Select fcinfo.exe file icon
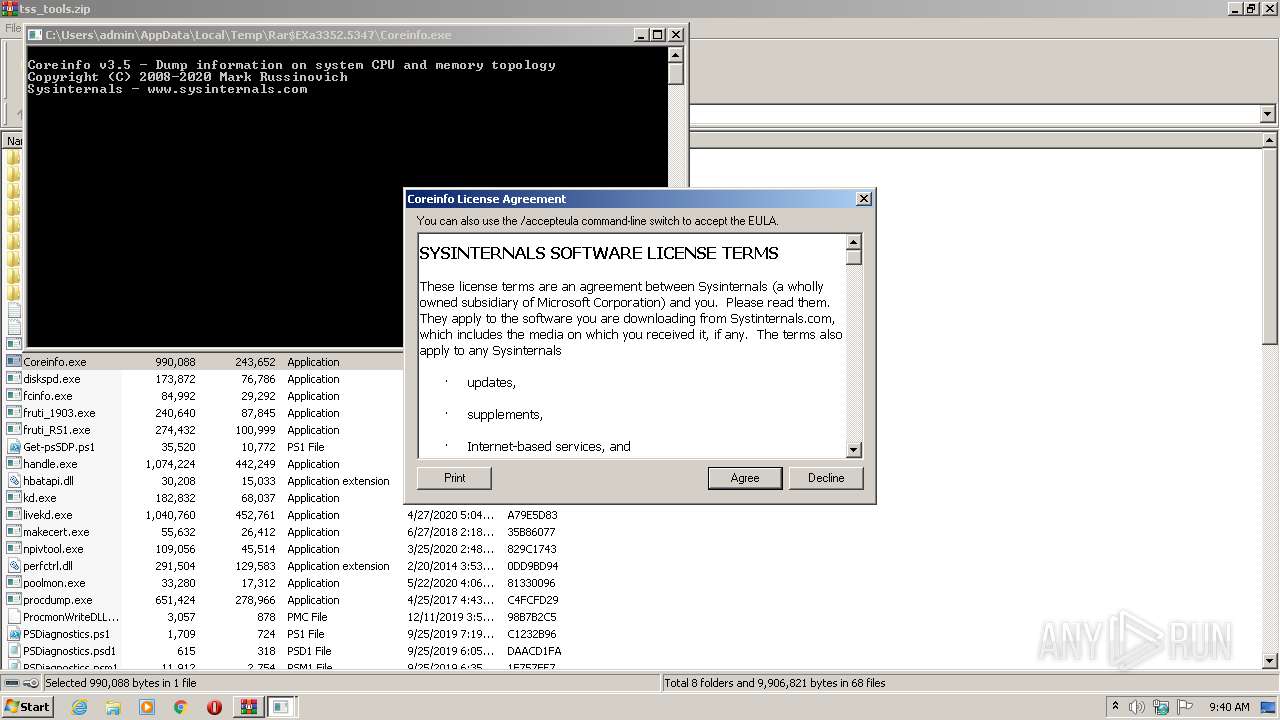The width and height of the screenshot is (1280, 720). (x=14, y=396)
